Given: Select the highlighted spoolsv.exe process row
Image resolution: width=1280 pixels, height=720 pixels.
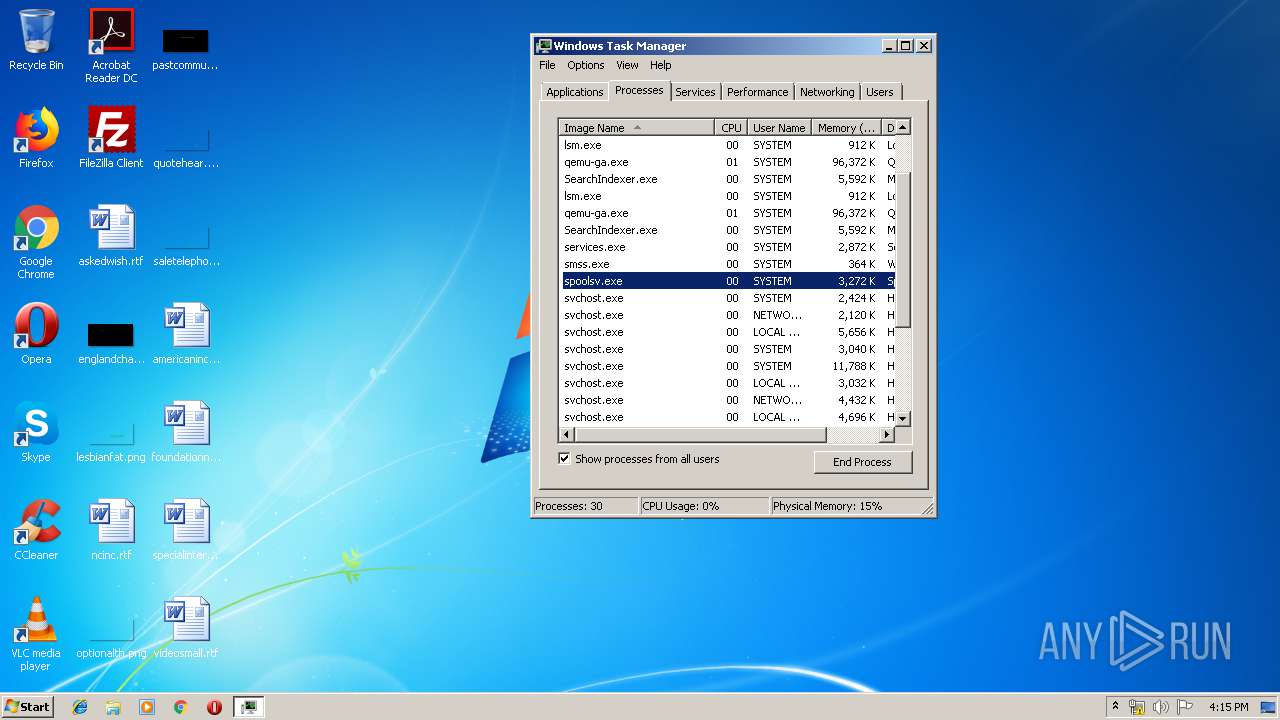Looking at the screenshot, I should coord(727,281).
